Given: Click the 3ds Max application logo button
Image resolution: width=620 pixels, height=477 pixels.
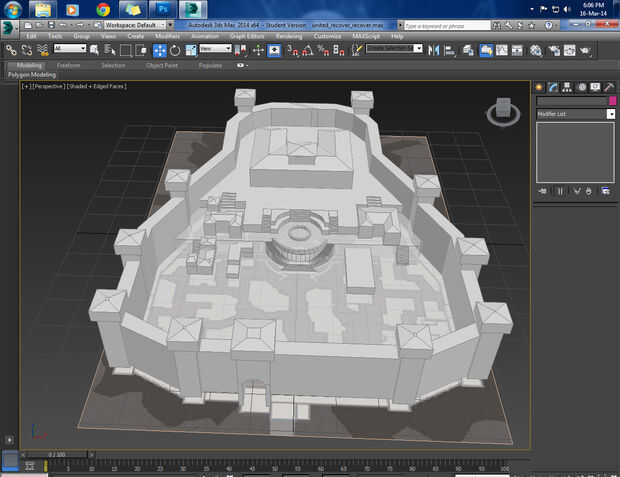Looking at the screenshot, I should pos(9,24).
